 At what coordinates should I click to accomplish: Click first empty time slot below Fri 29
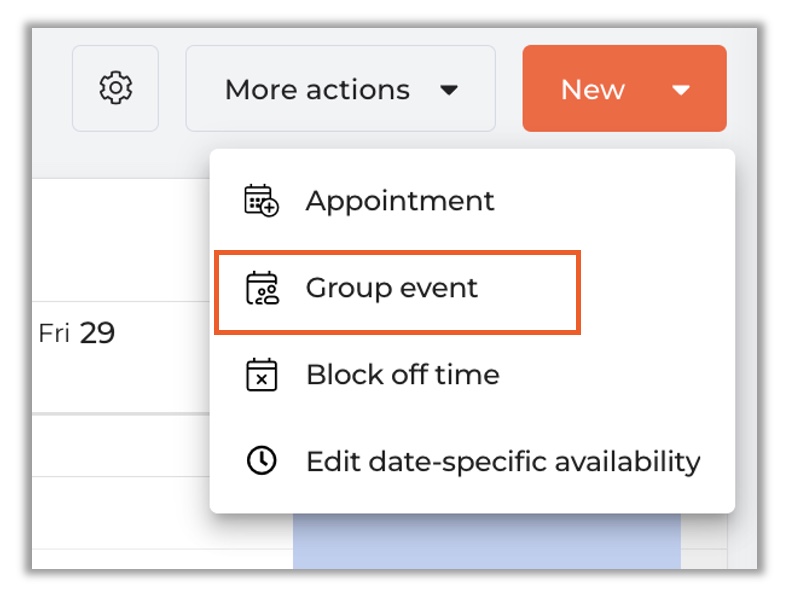(120, 445)
